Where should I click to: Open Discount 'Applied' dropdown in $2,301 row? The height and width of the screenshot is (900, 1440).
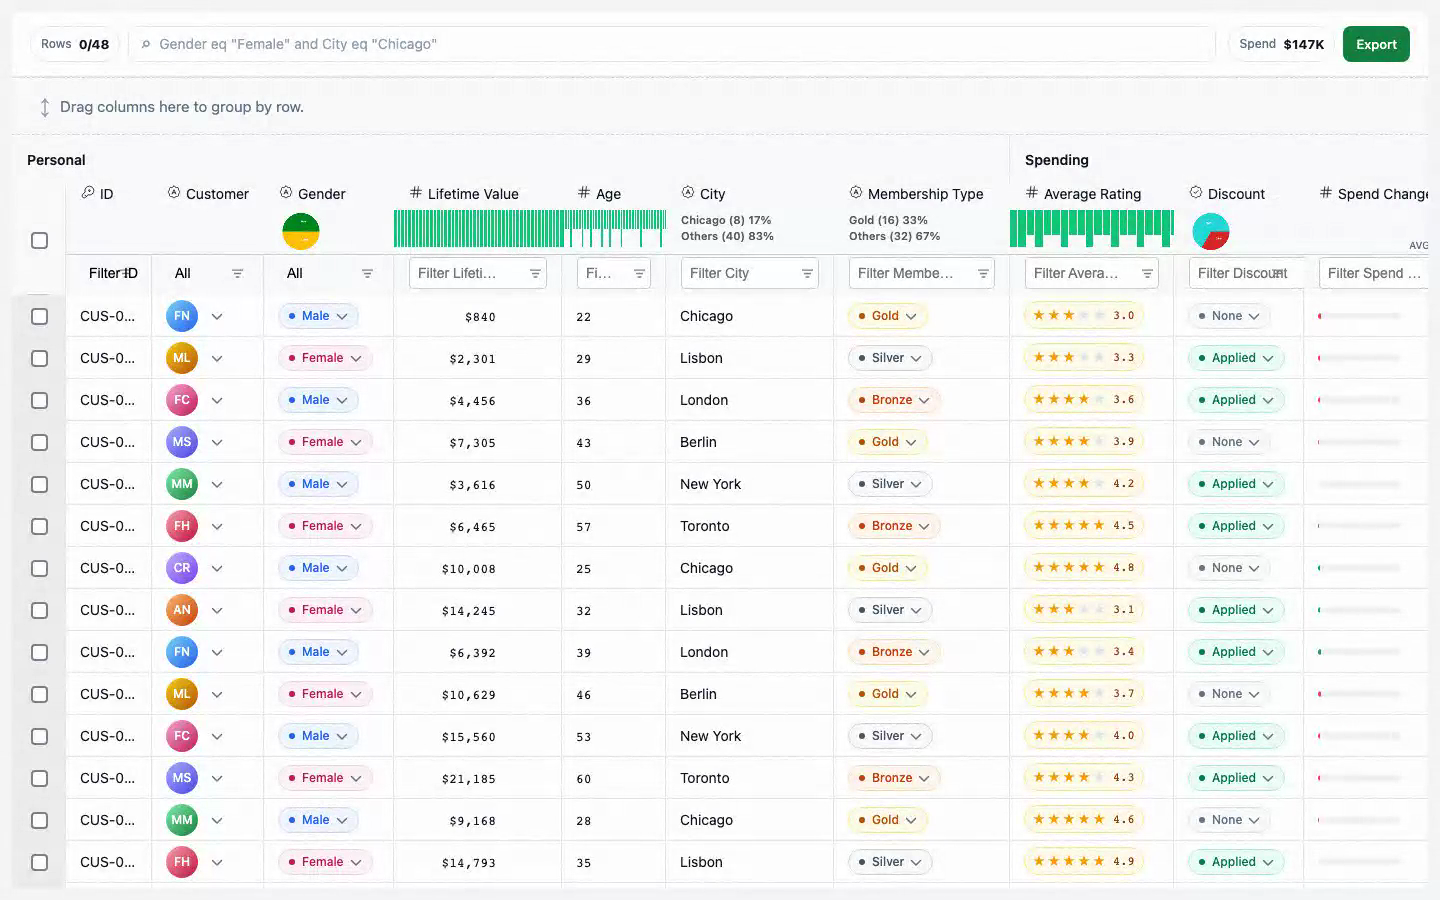pyautogui.click(x=1236, y=358)
